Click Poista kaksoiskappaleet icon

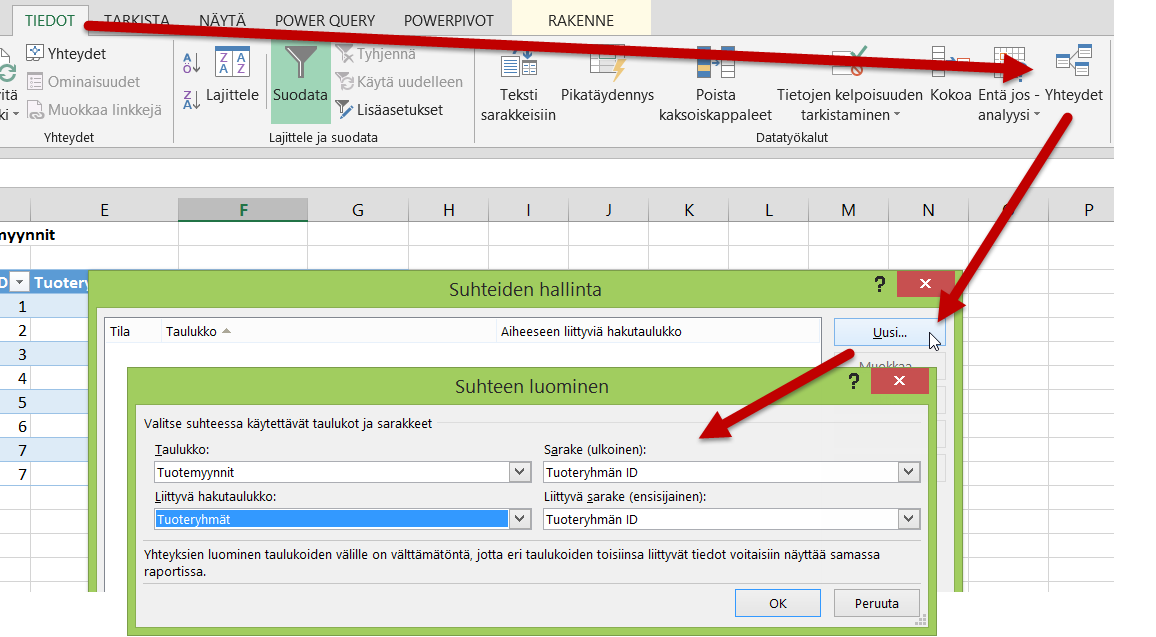point(715,65)
